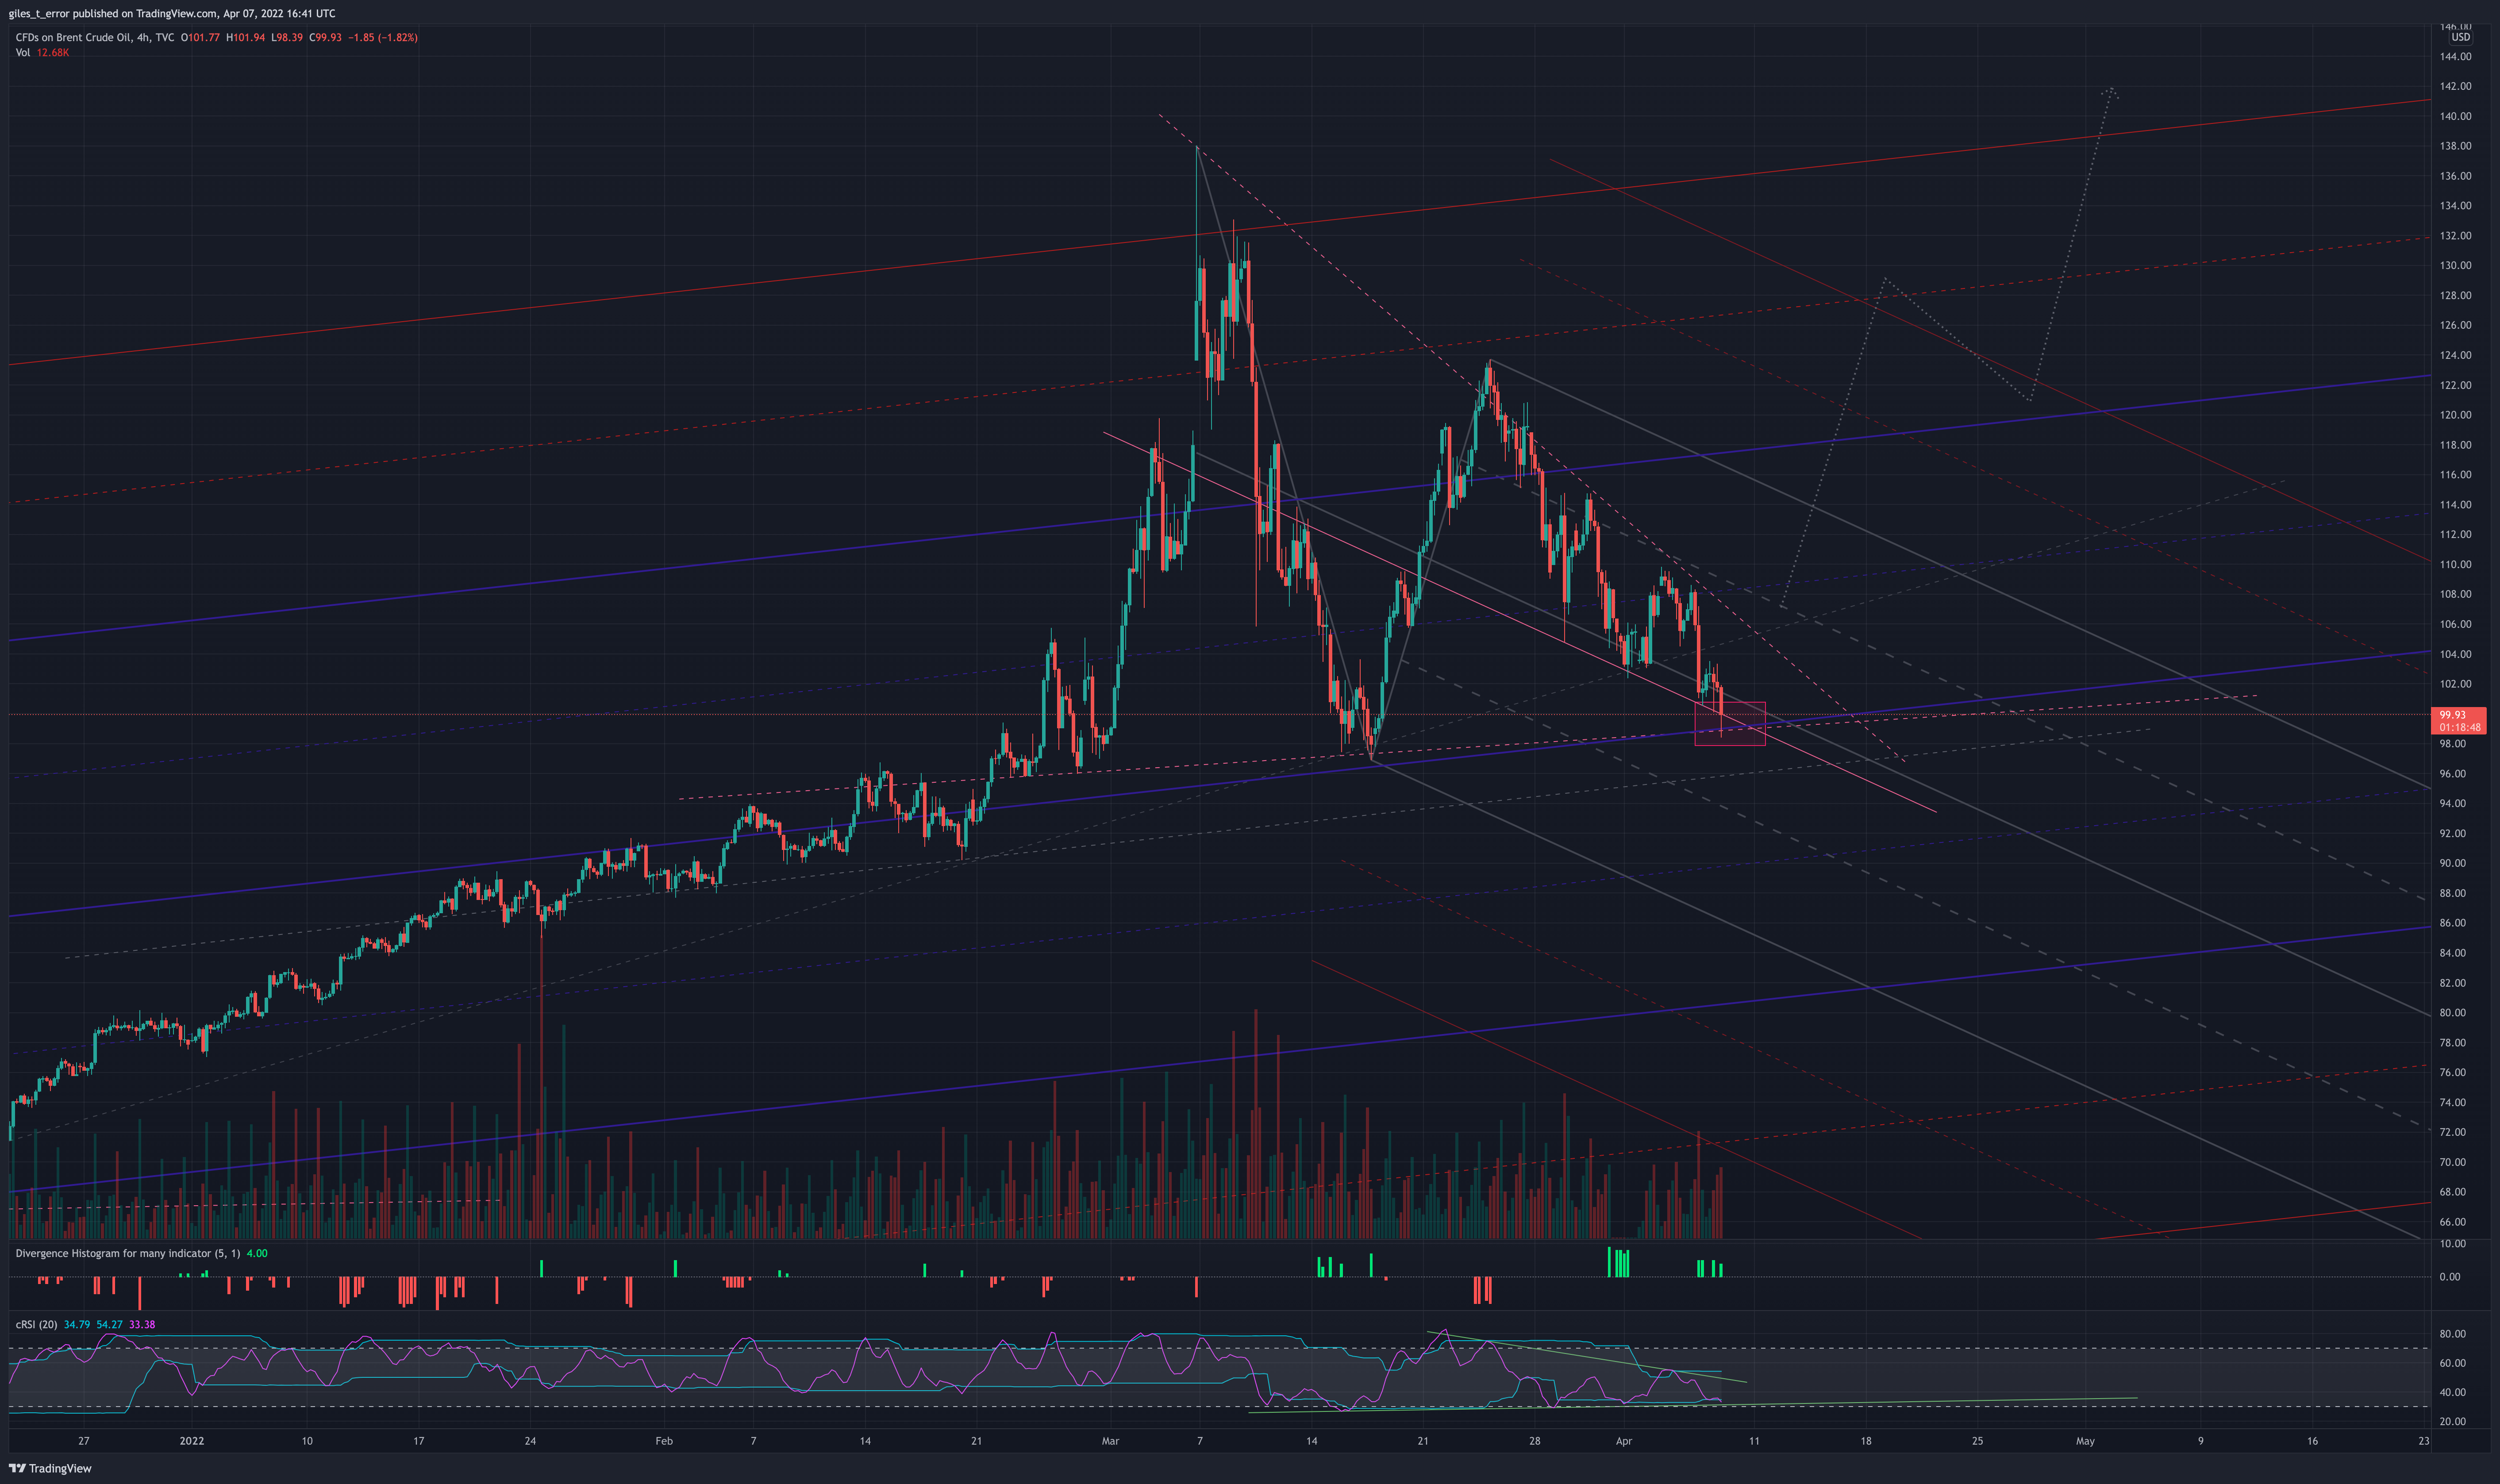Click the '28' date label on the time axis
The height and width of the screenshot is (1484, 2500).
pos(1535,1441)
